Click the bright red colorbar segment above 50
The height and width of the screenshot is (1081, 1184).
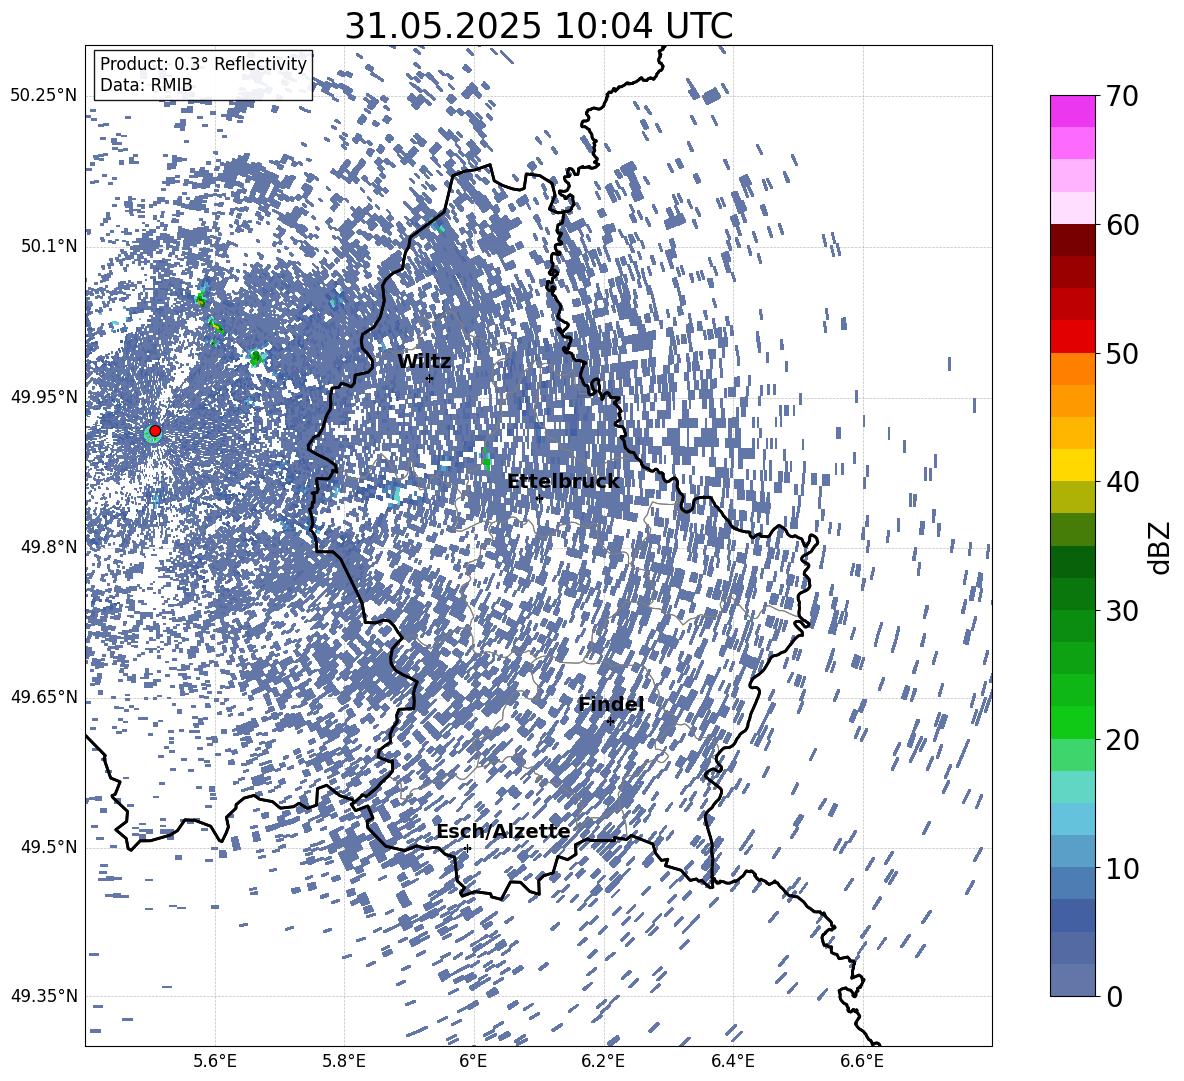(x=1072, y=336)
